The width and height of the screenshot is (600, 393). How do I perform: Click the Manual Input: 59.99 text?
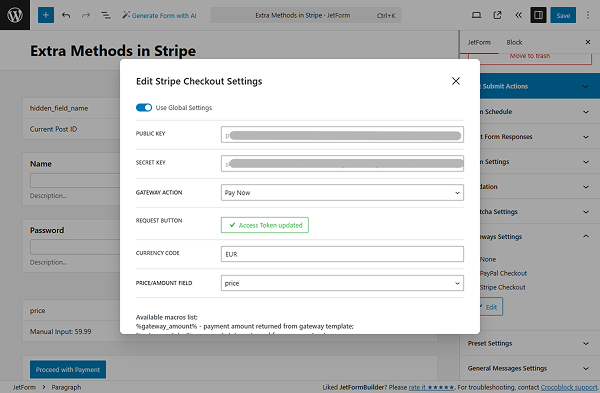coord(60,332)
